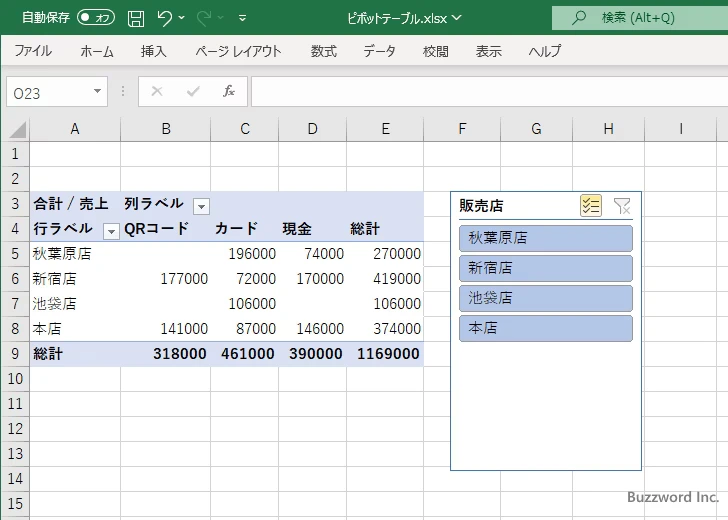Select column C header
This screenshot has height=520, width=728.
[245, 129]
